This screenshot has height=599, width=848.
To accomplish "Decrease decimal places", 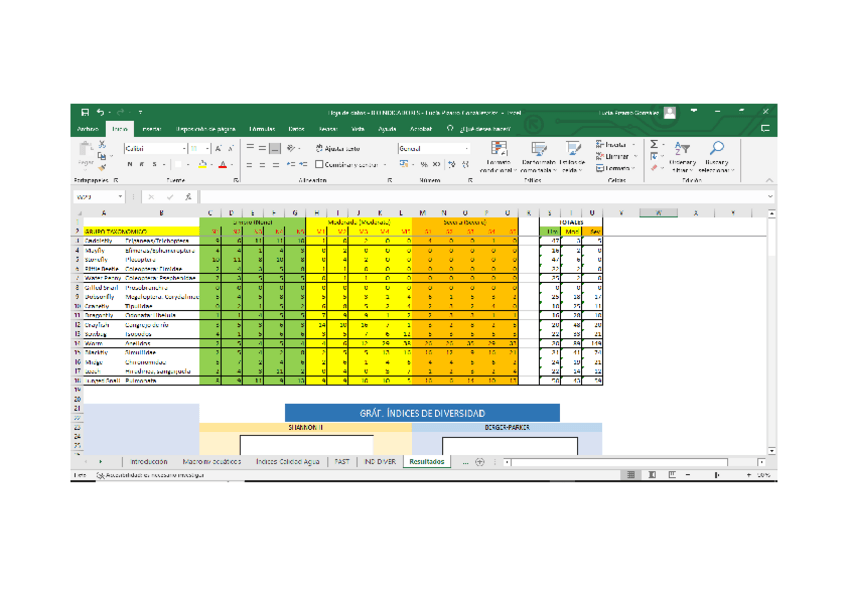I will [x=465, y=164].
